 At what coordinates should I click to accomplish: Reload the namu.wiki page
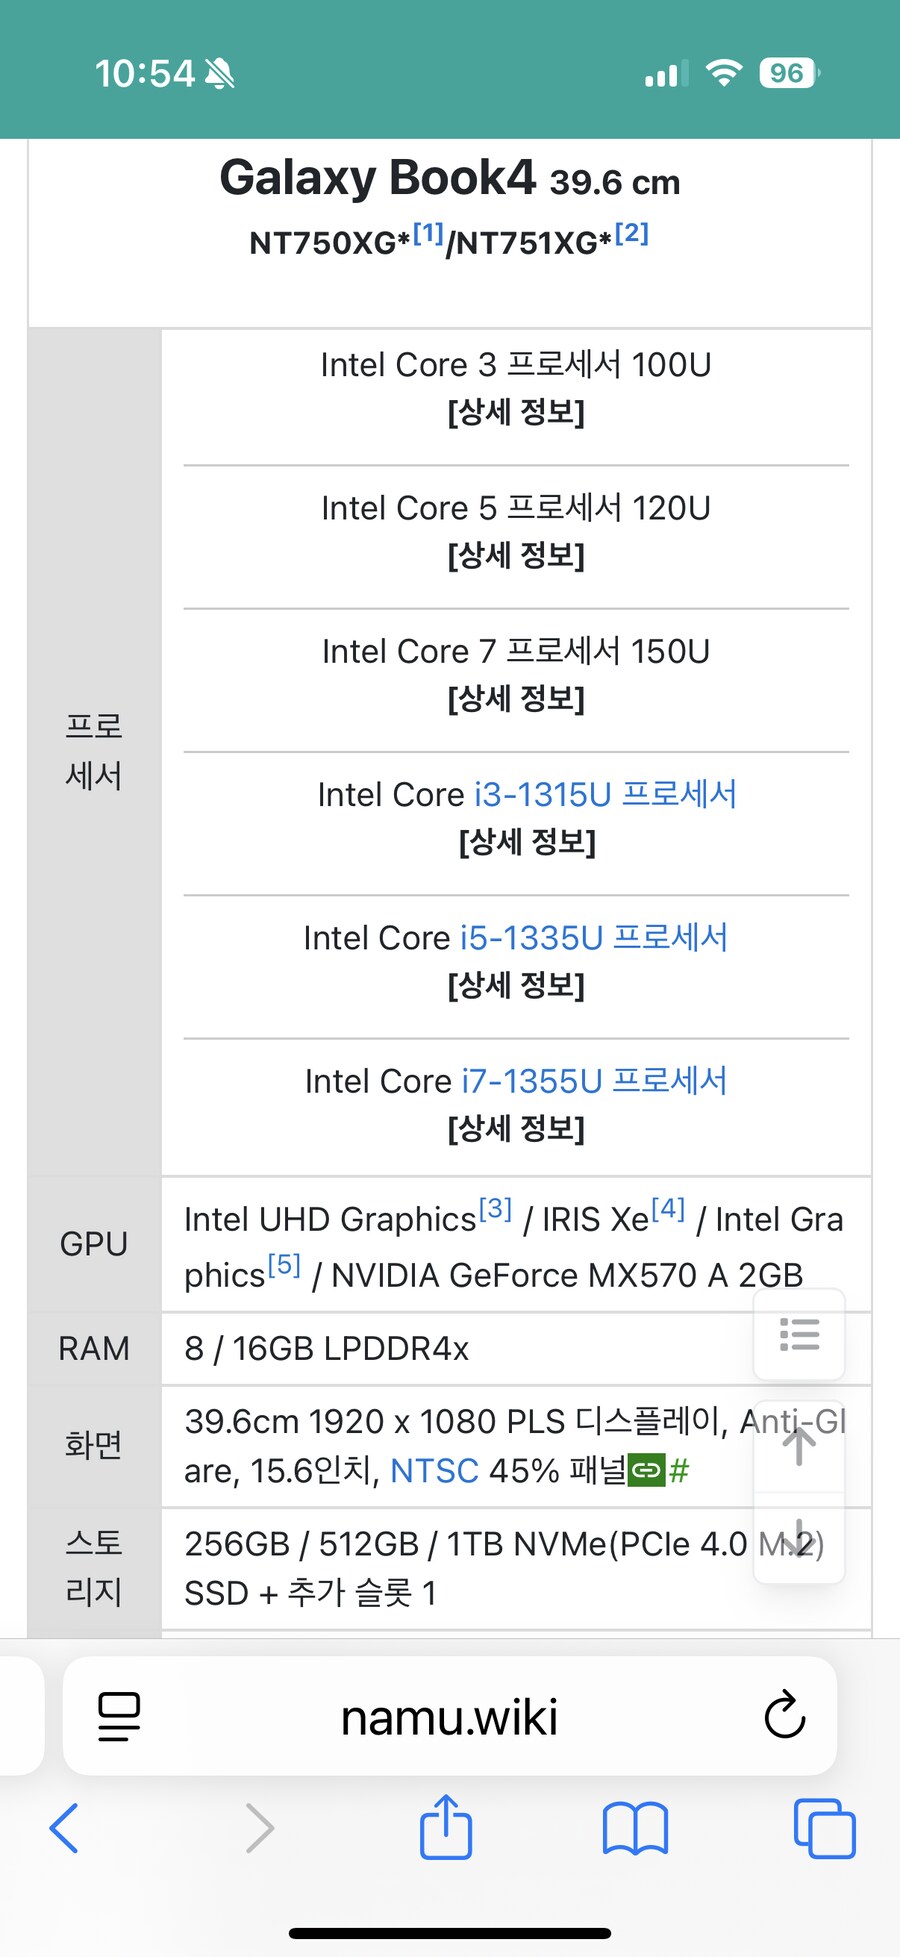785,1715
